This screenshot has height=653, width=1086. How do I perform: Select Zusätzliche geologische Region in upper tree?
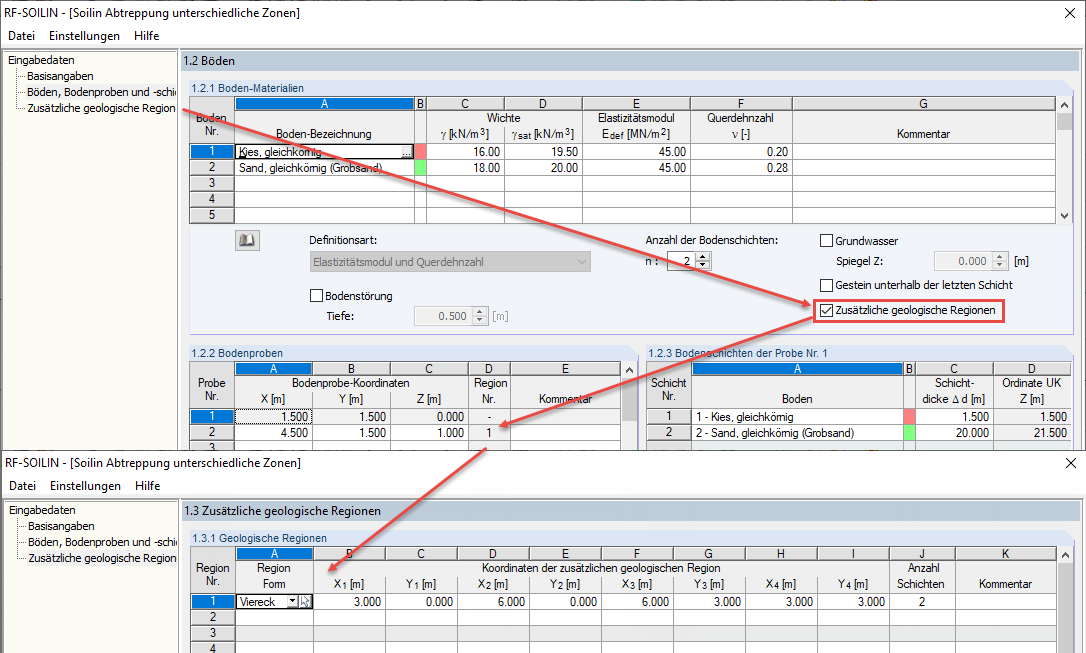pos(101,108)
